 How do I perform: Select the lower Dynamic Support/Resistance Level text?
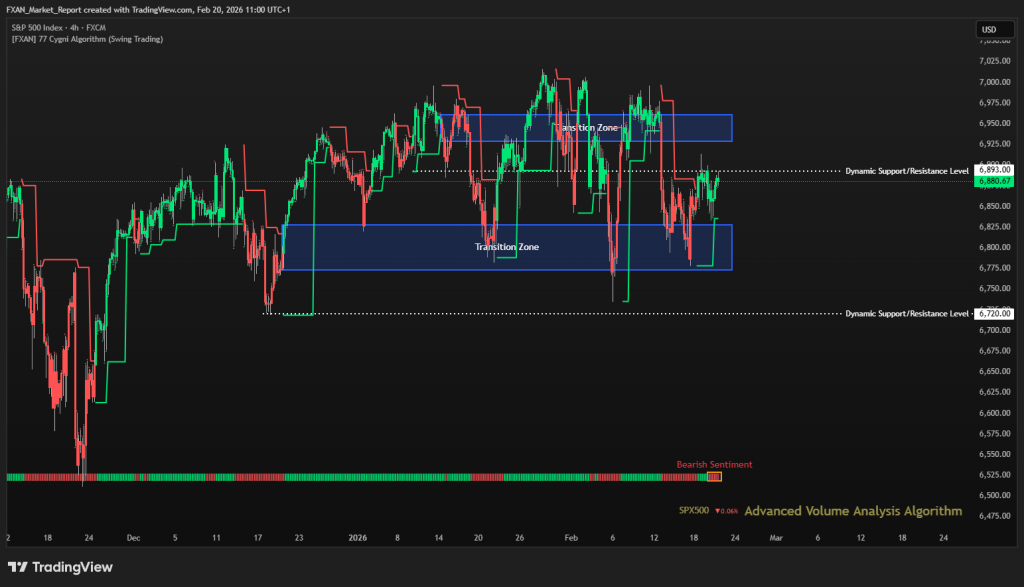(x=906, y=314)
